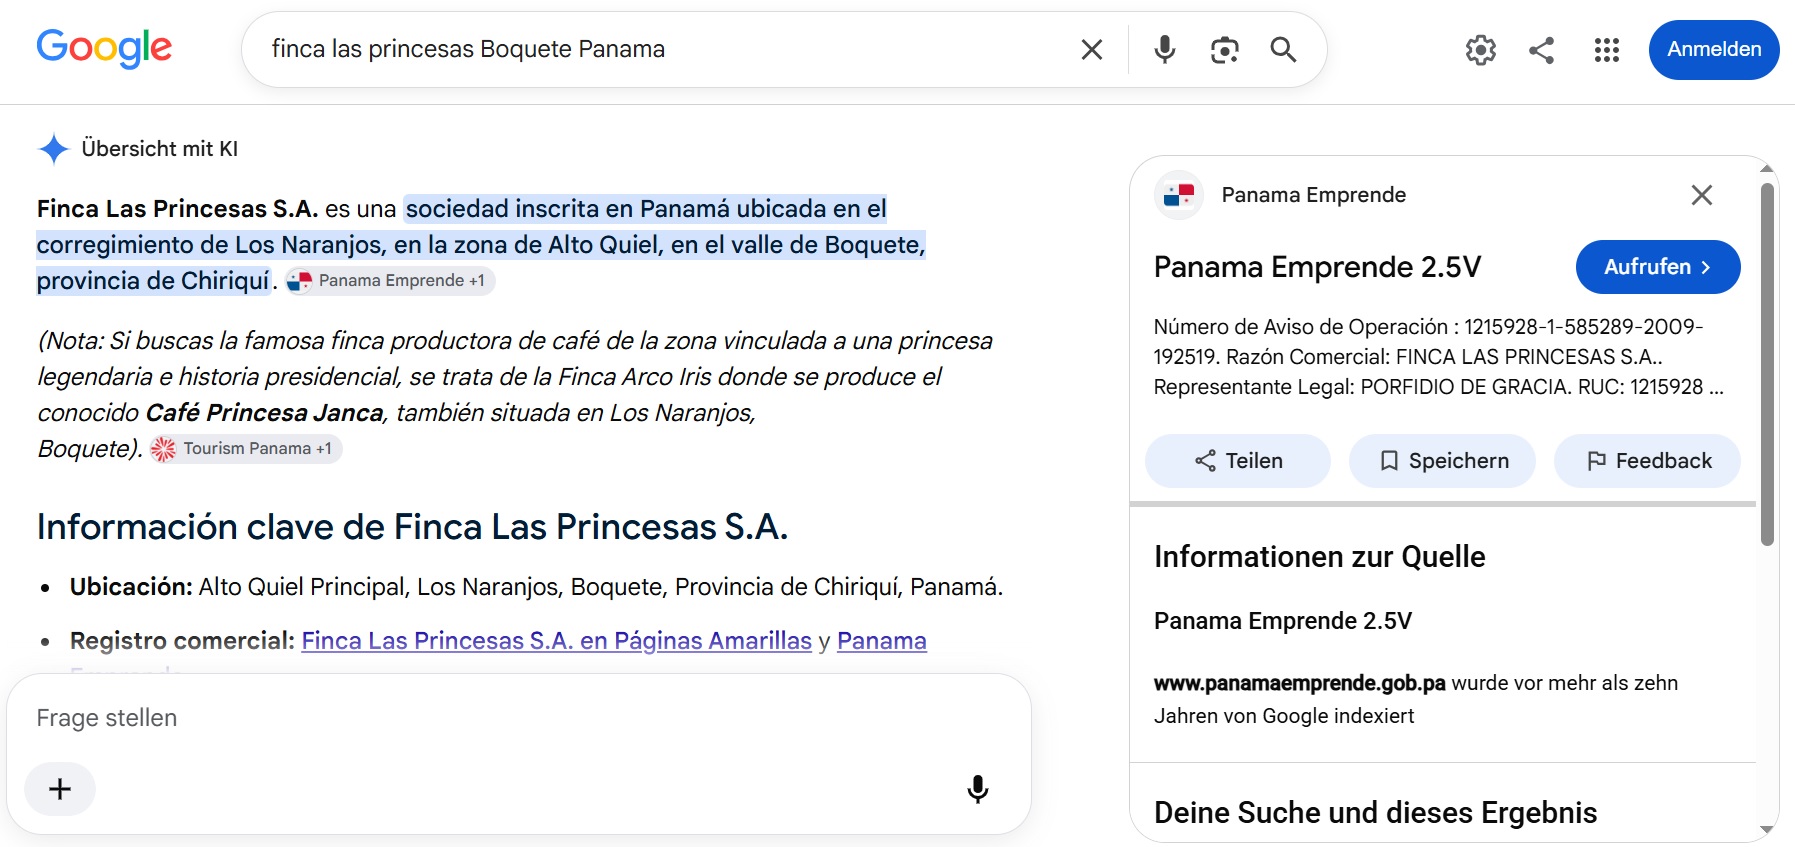Open quick settings gear icon

click(x=1480, y=49)
